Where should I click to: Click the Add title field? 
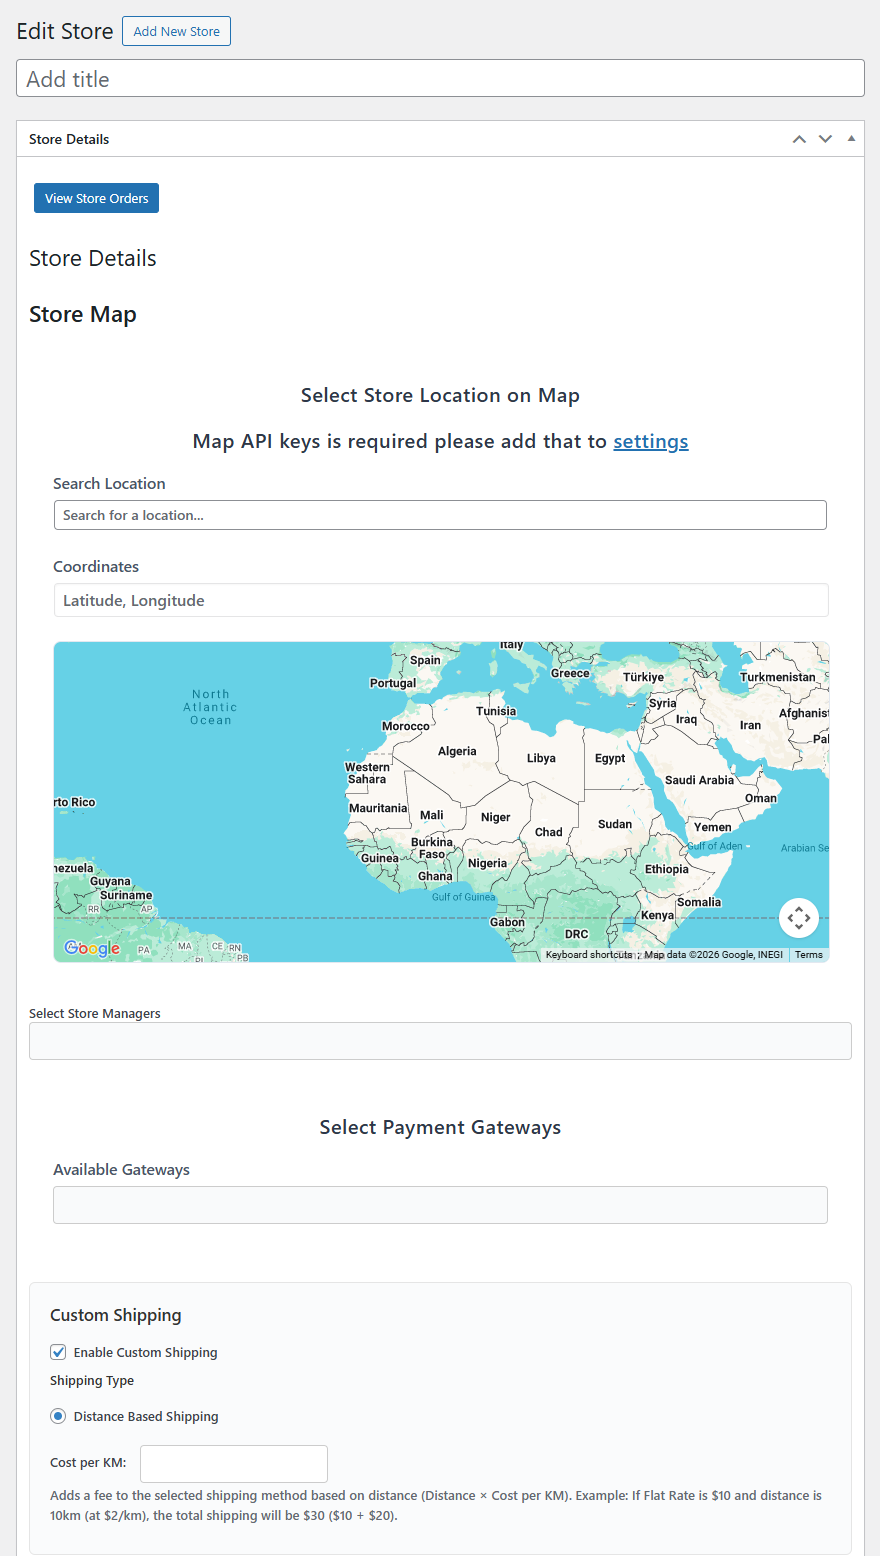click(x=440, y=79)
